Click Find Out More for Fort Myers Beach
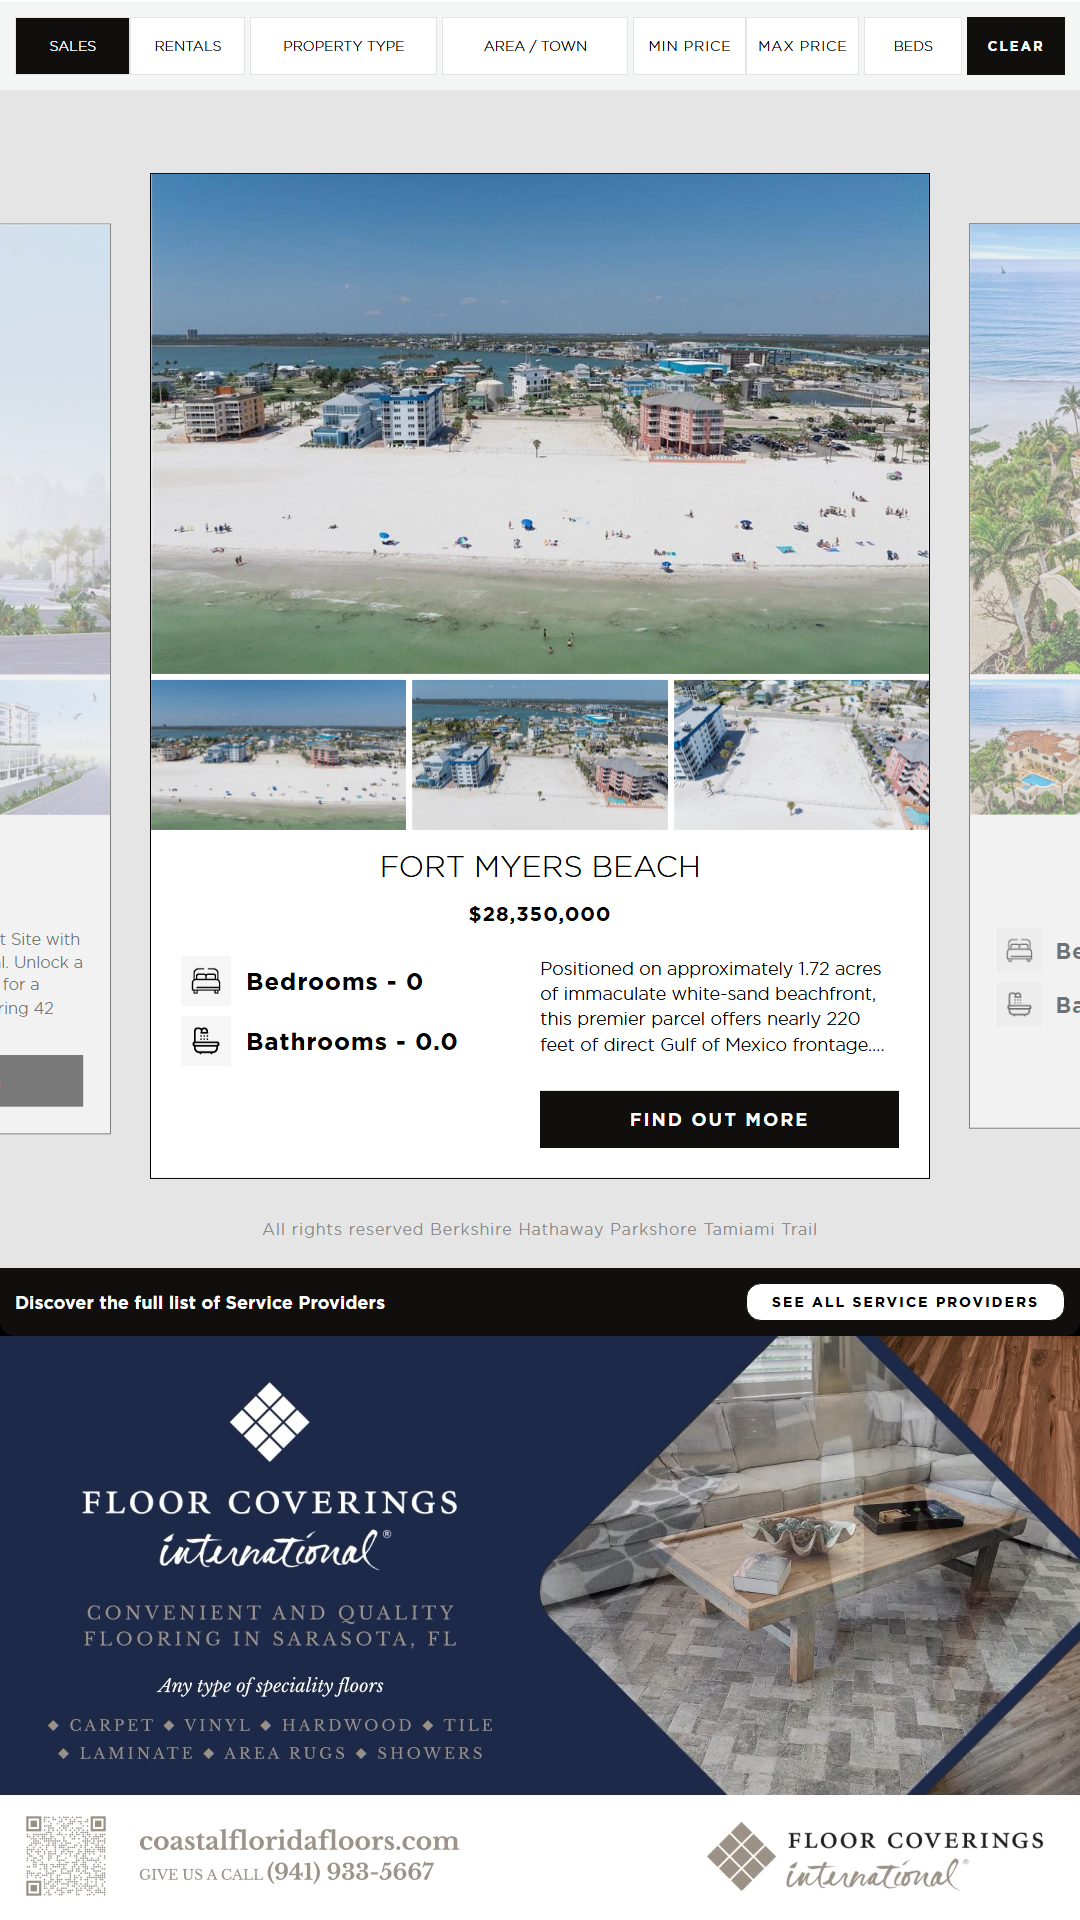1080x1920 pixels. pyautogui.click(x=719, y=1119)
